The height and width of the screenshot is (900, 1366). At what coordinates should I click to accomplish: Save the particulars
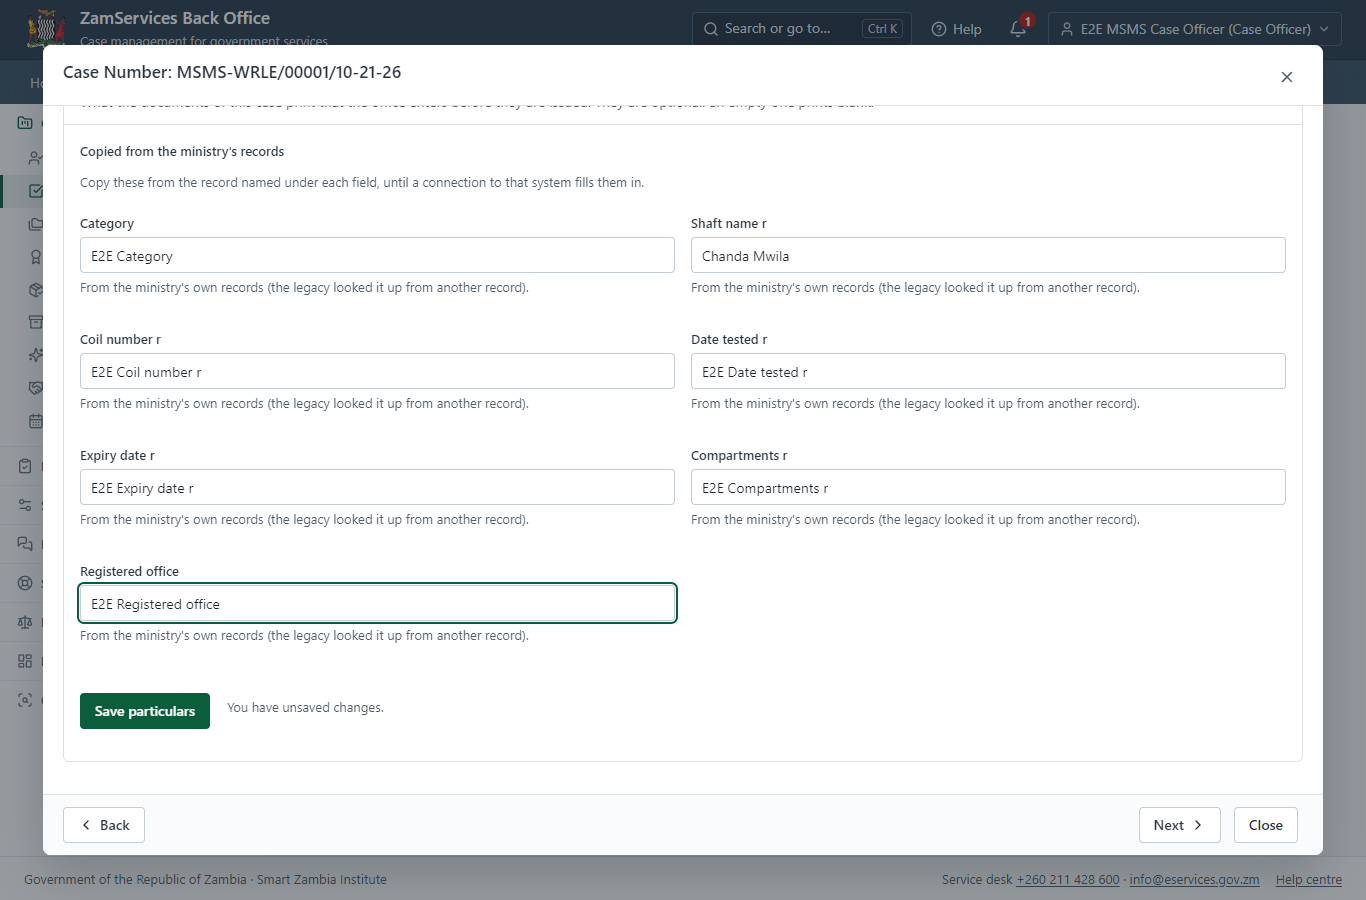click(145, 711)
